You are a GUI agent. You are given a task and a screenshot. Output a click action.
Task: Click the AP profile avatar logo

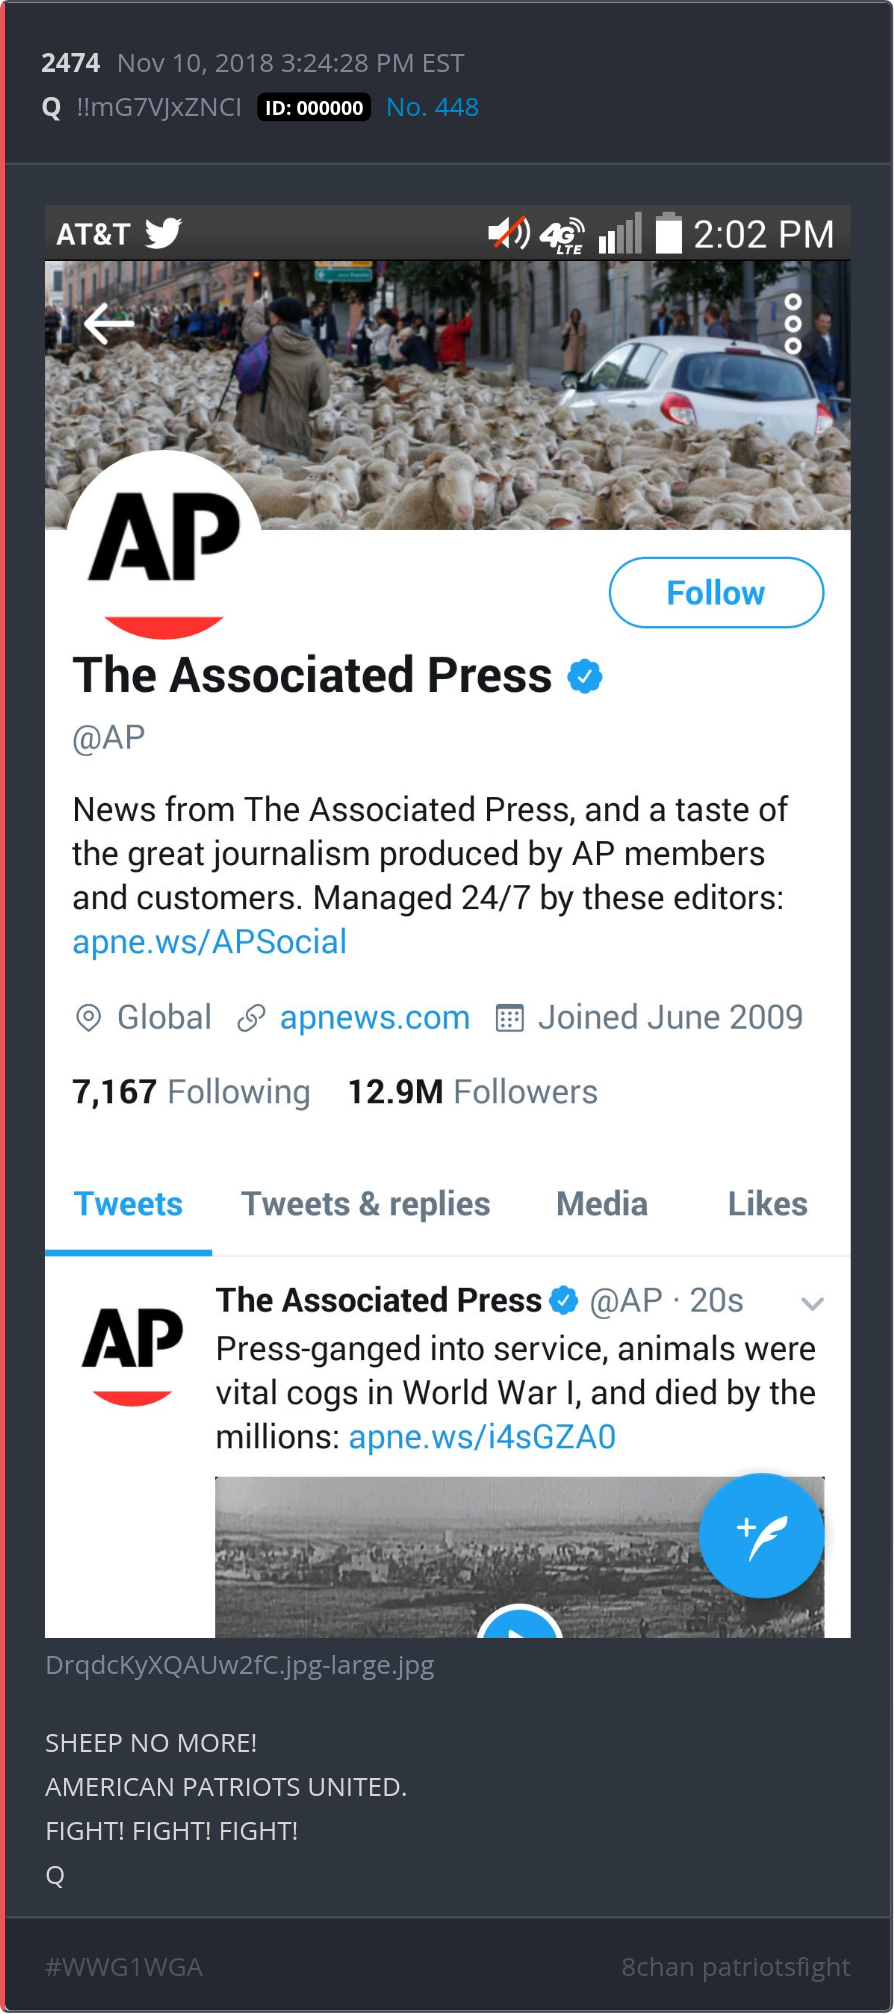point(164,545)
